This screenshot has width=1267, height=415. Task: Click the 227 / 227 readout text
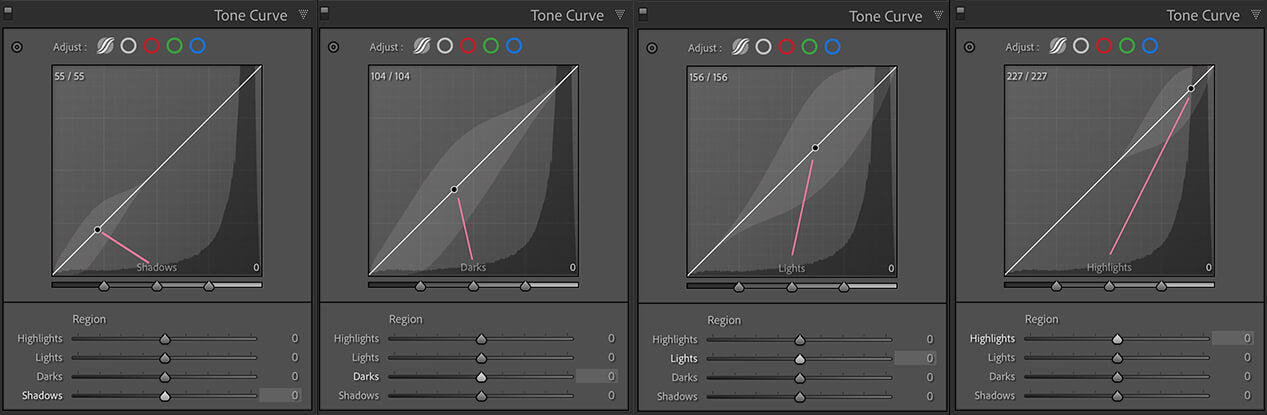(1028, 76)
